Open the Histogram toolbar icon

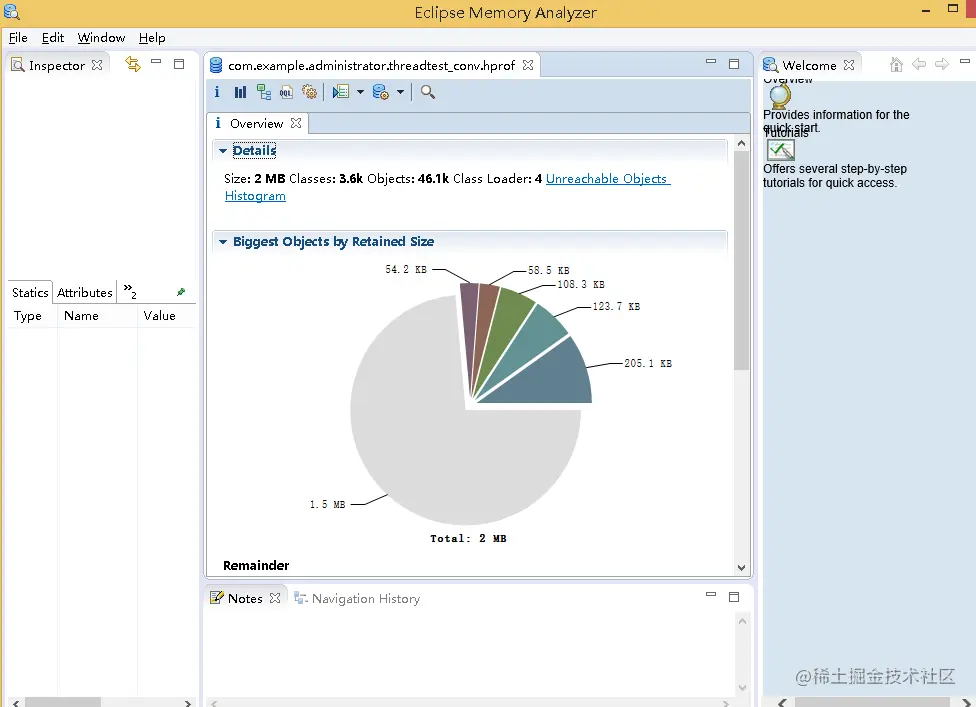[240, 92]
